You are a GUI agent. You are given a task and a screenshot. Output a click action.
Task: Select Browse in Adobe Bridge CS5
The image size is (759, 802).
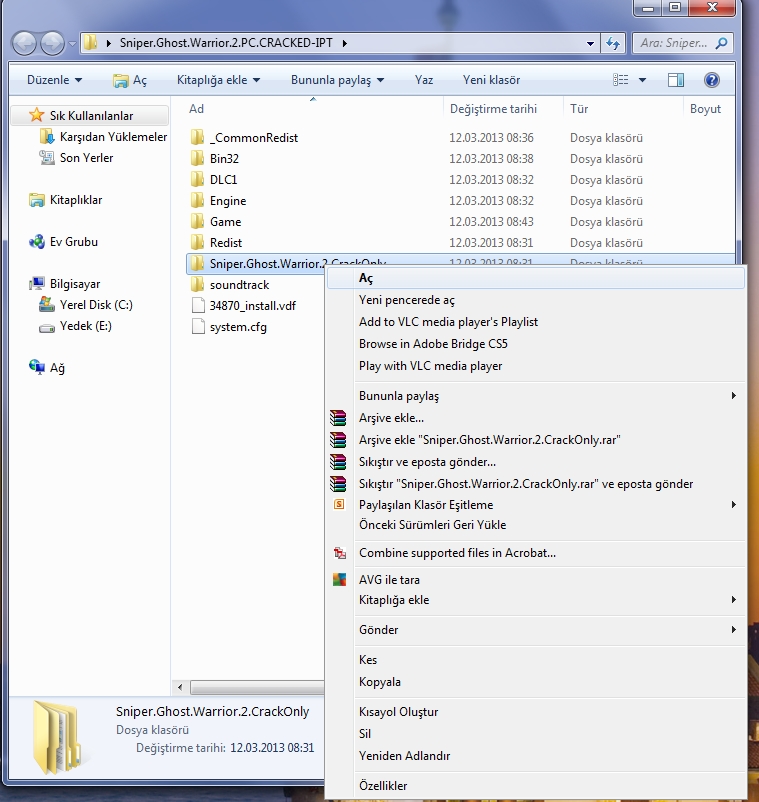point(535,344)
